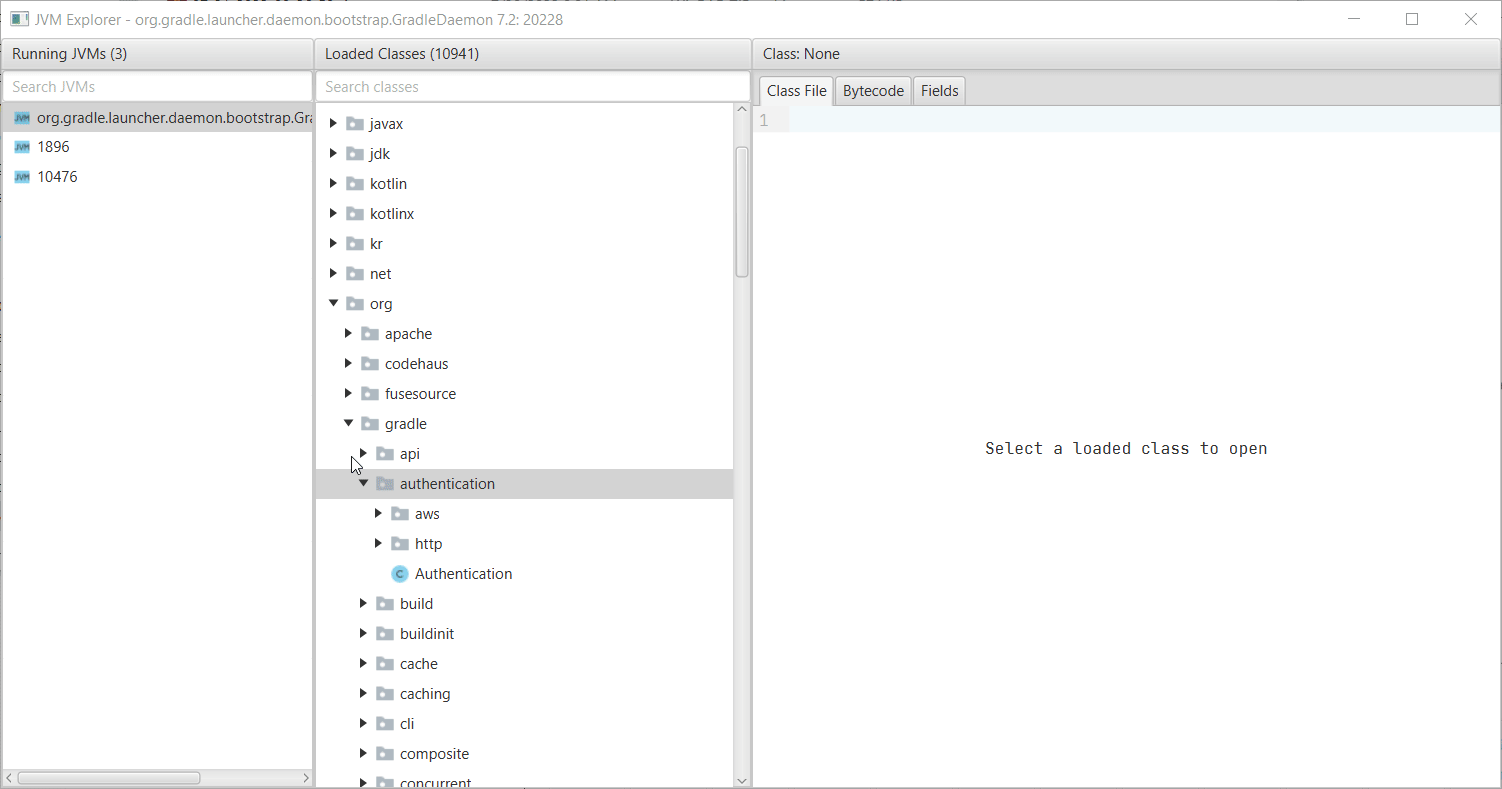1502x789 pixels.
Task: Expand the kotlin package node
Action: coord(333,183)
